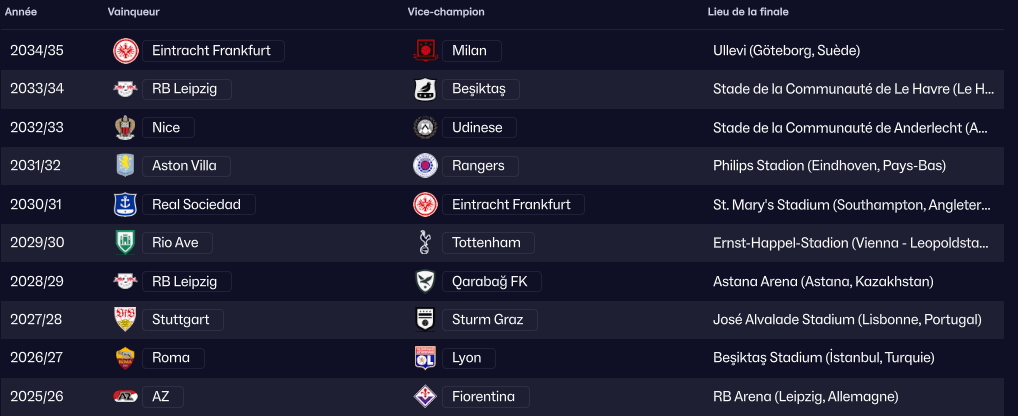
Task: Sort table by Année column header
Action: point(21,12)
